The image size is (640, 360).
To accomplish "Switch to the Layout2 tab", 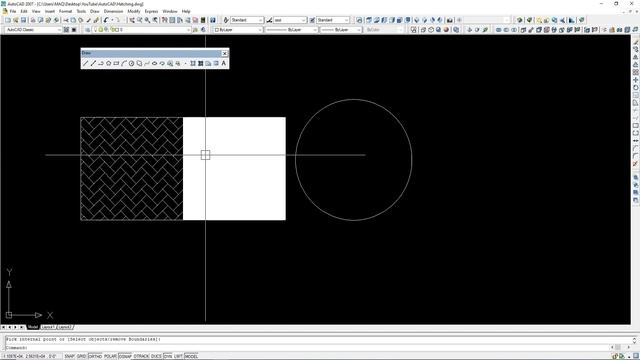I will click(x=65, y=327).
